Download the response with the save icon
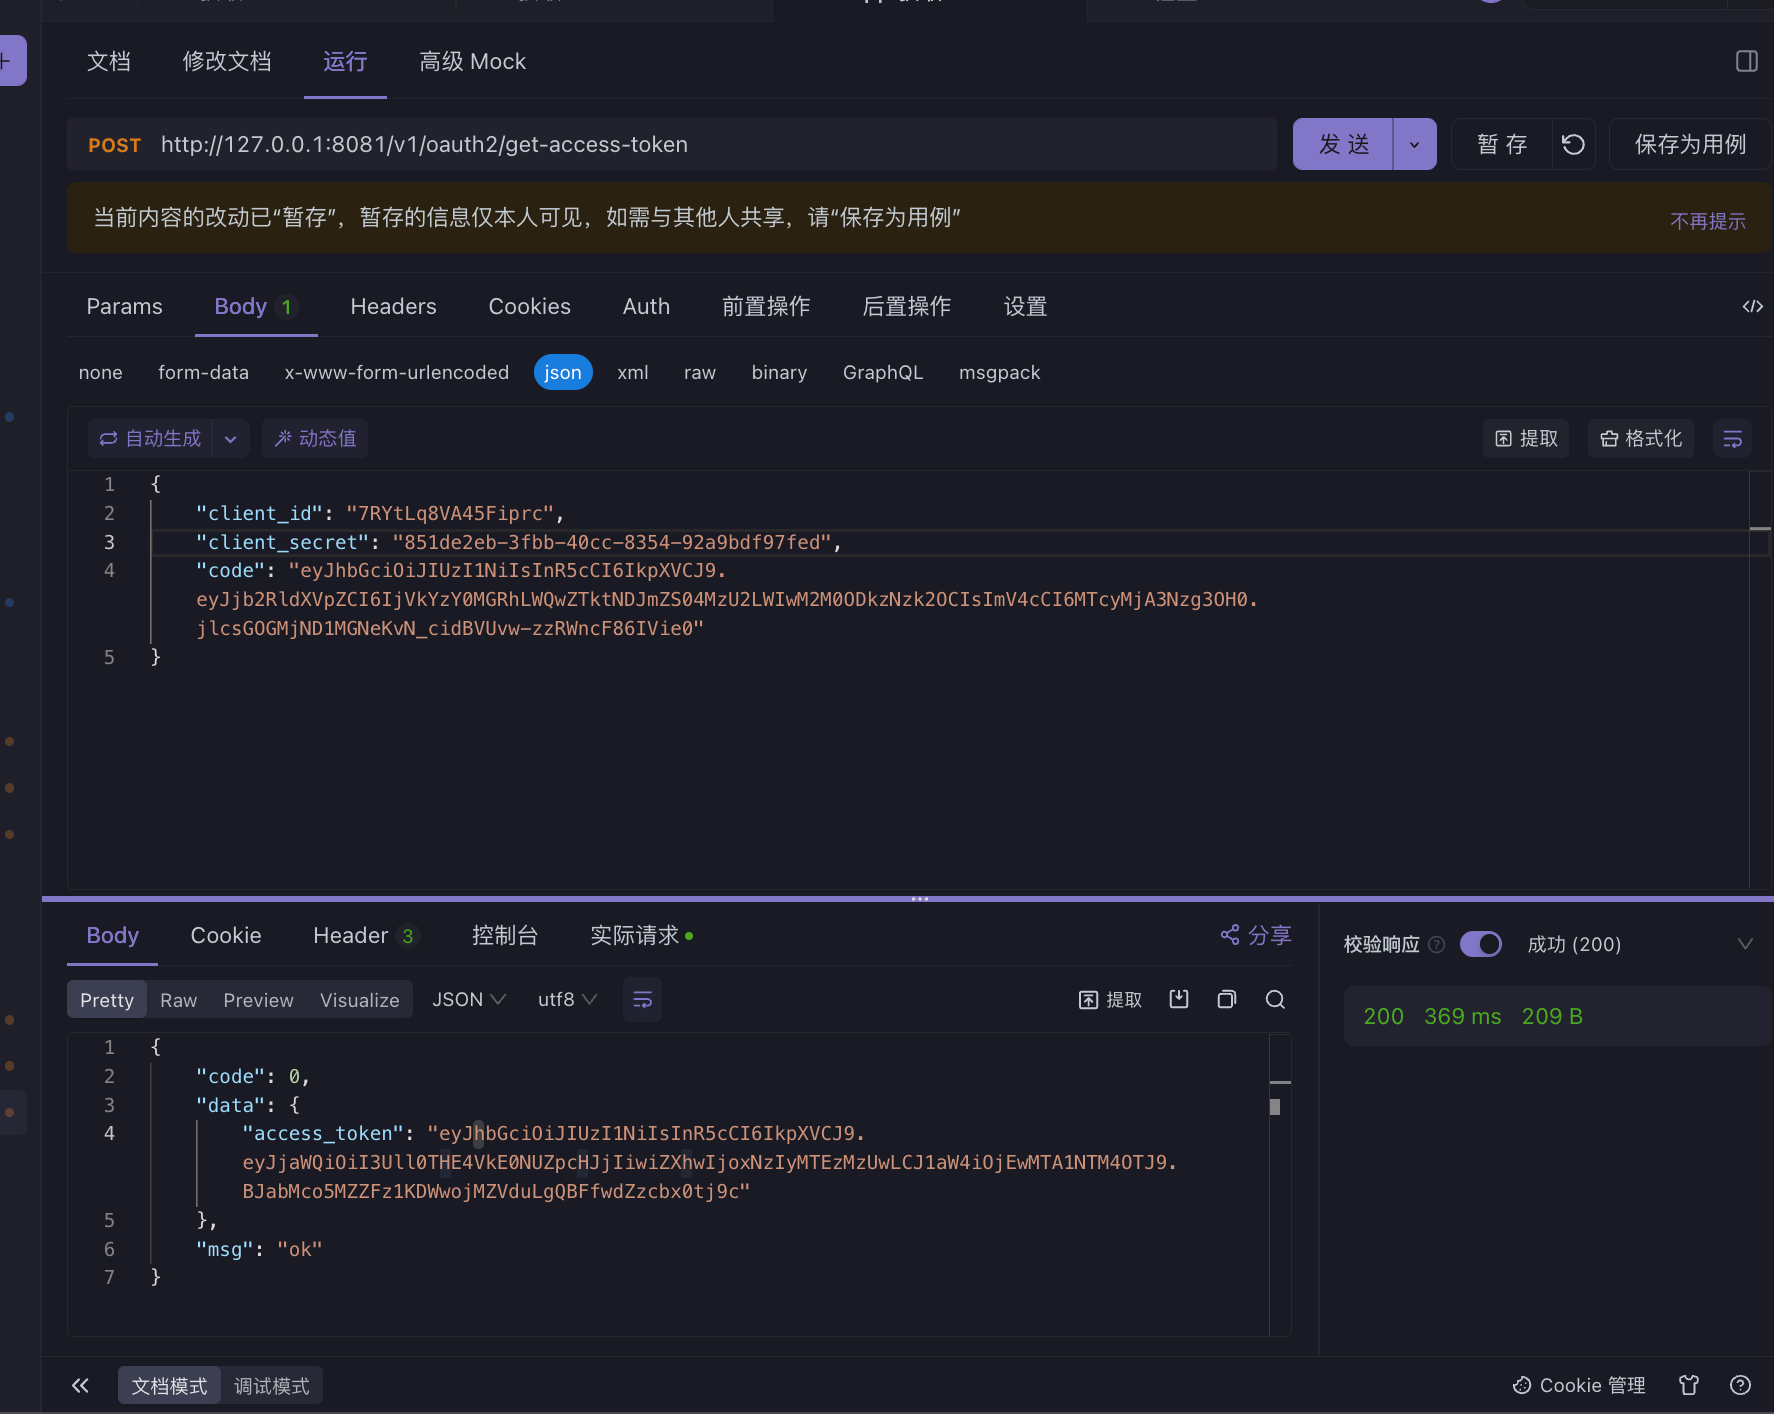Image resolution: width=1774 pixels, height=1414 pixels. (x=1179, y=1000)
